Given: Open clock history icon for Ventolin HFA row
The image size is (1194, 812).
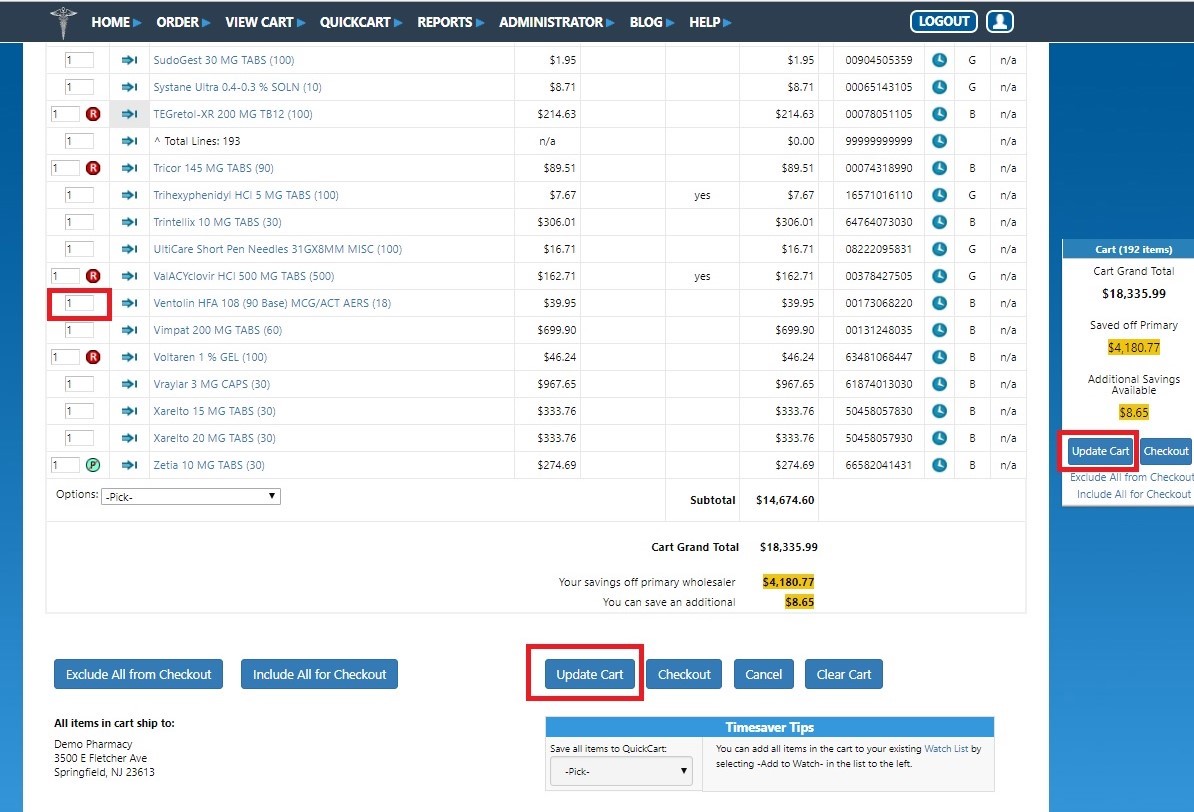Looking at the screenshot, I should tap(940, 303).
